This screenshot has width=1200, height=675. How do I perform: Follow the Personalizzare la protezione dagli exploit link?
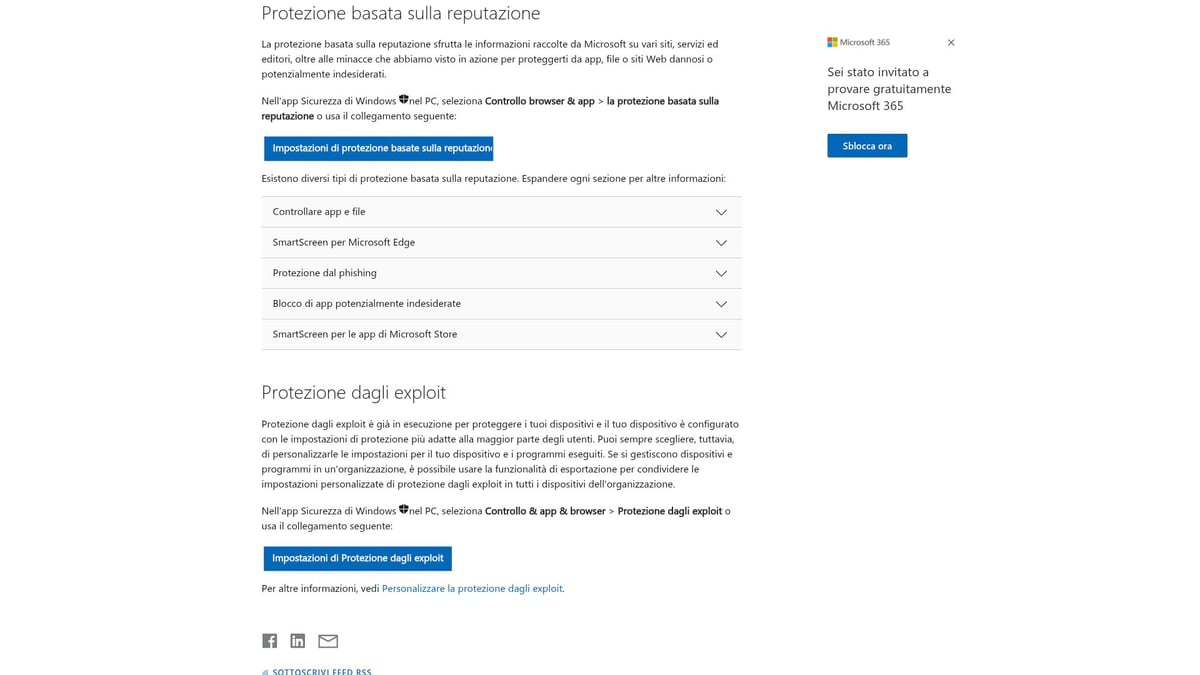(470, 588)
